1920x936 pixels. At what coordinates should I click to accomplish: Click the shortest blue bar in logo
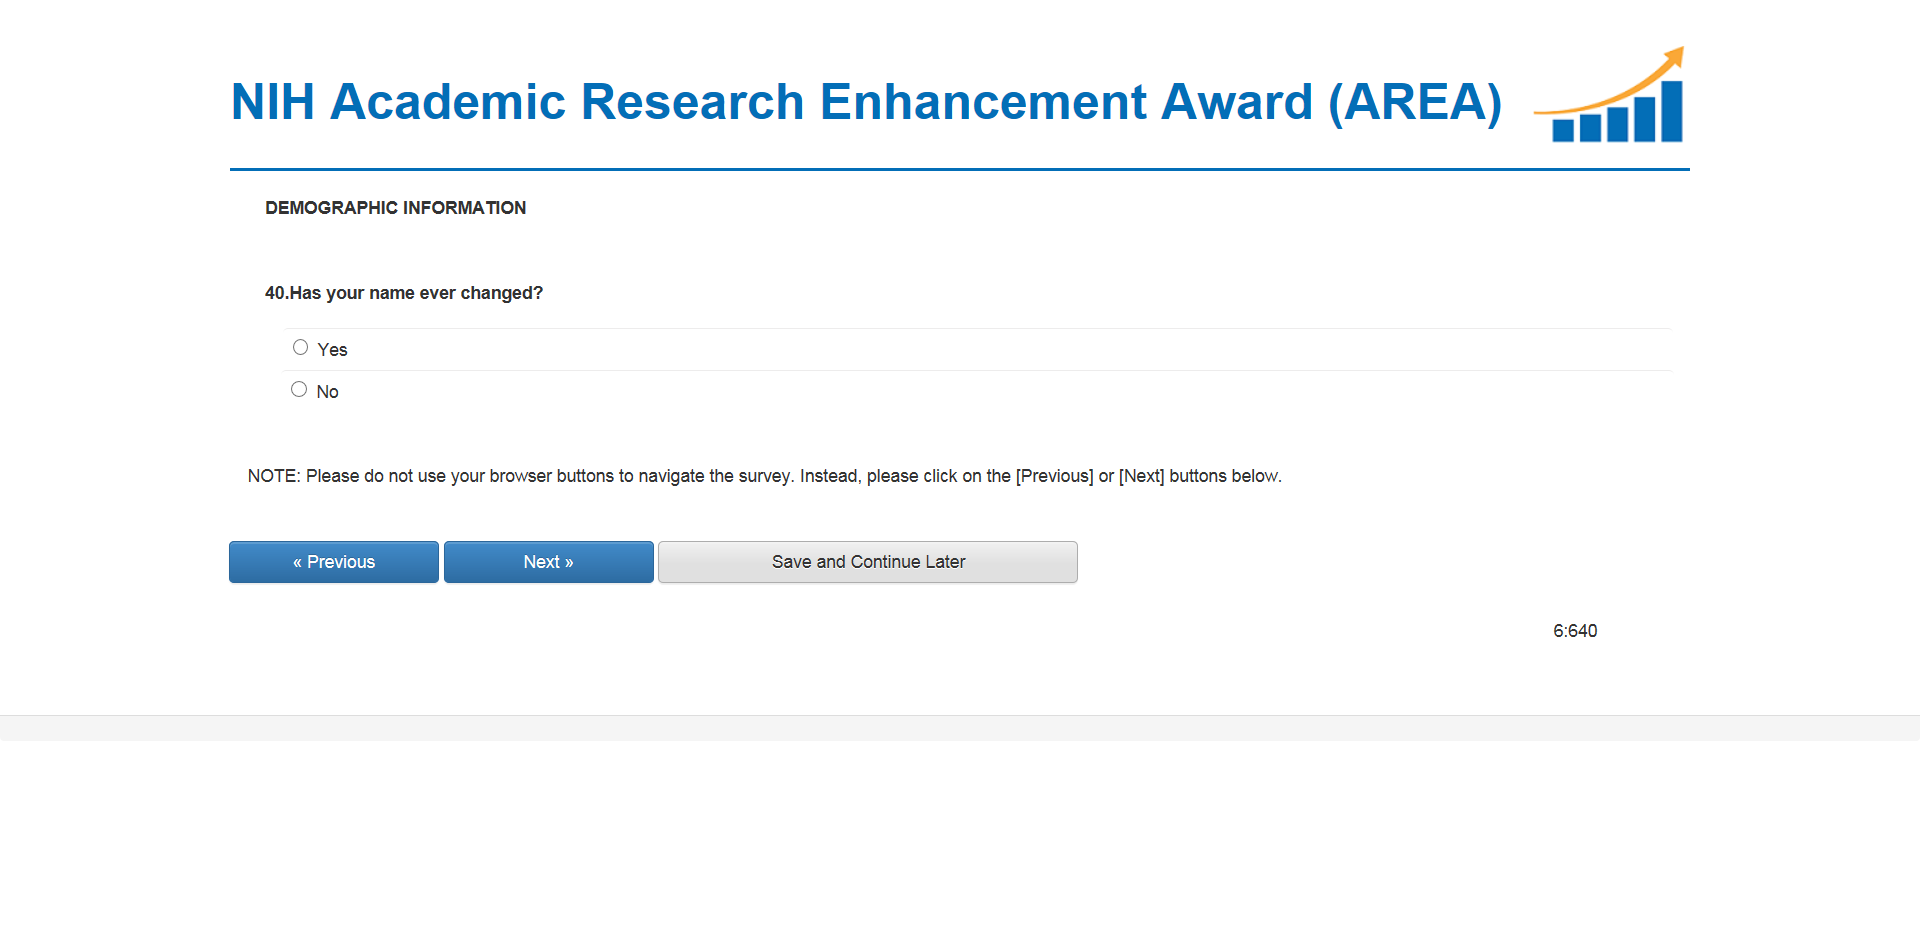pos(1563,131)
